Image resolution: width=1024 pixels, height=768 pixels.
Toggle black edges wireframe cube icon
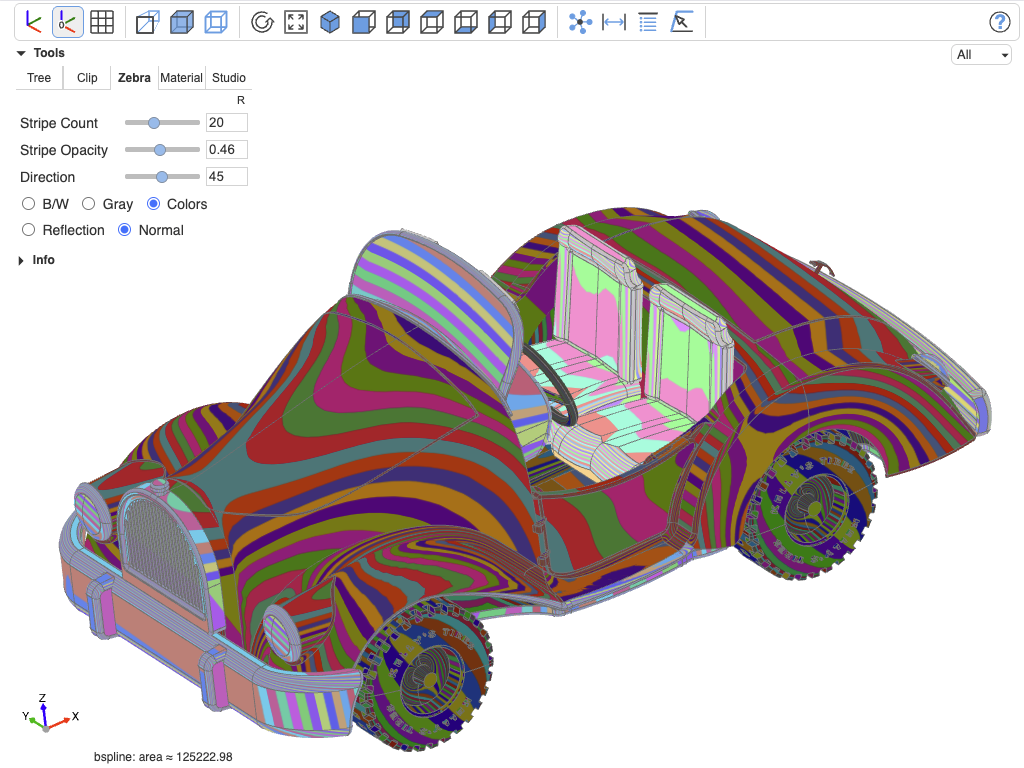(x=216, y=22)
